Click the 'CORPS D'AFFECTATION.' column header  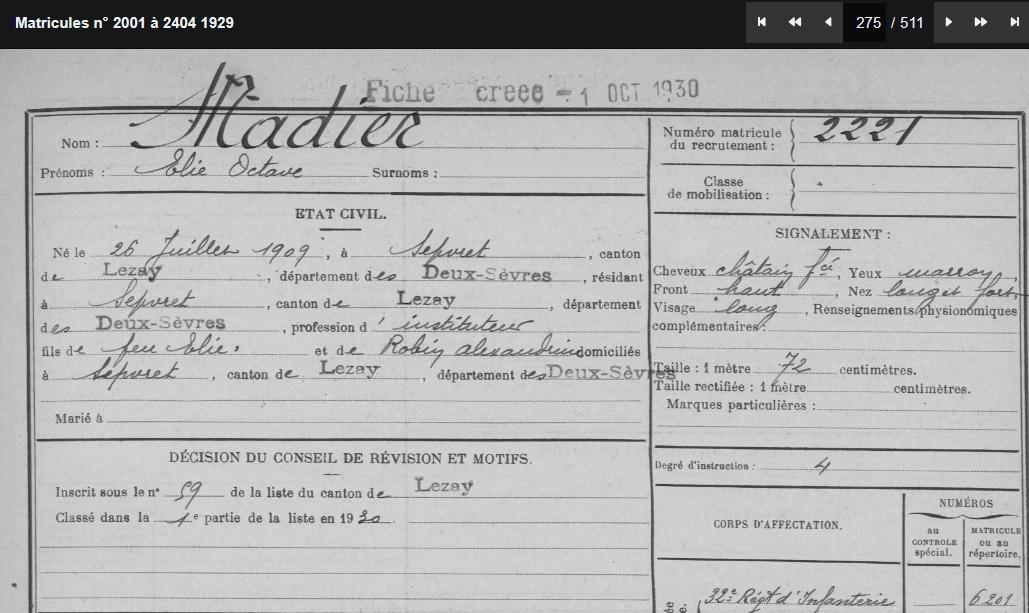[x=778, y=524]
